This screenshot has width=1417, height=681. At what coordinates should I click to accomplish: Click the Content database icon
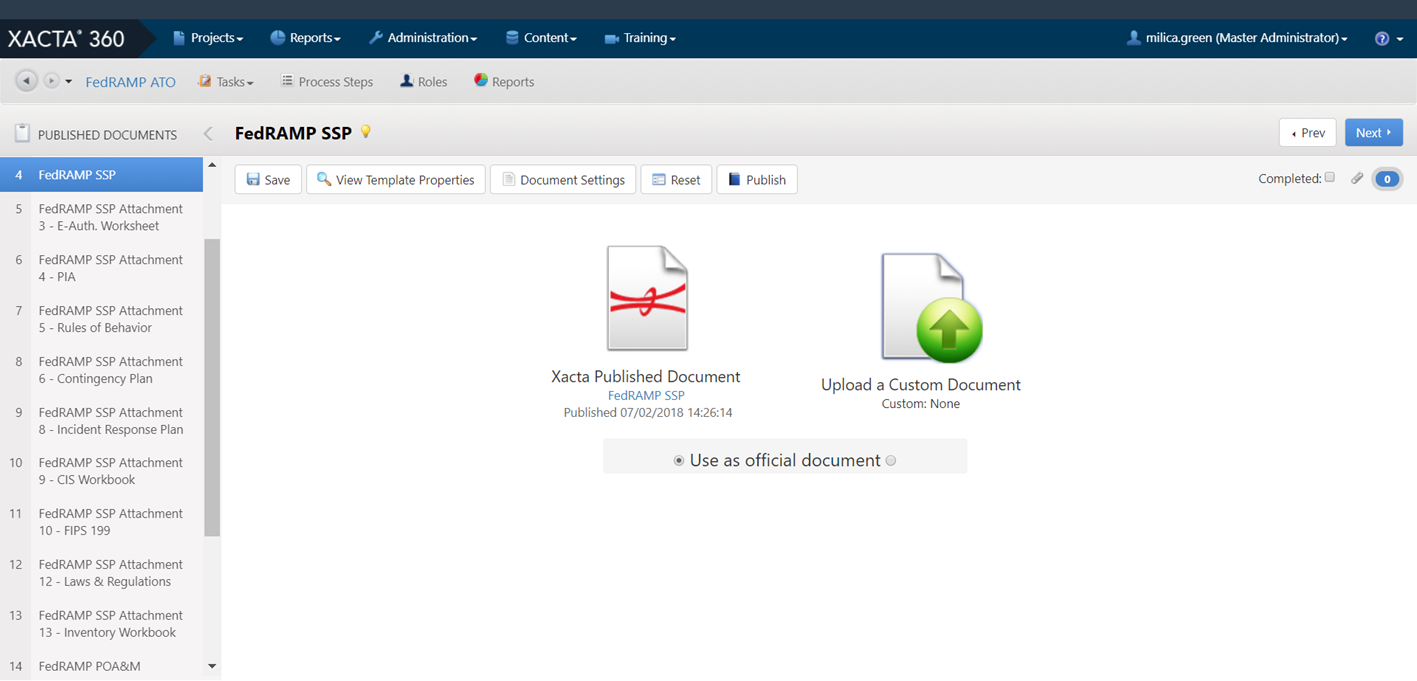pos(512,38)
